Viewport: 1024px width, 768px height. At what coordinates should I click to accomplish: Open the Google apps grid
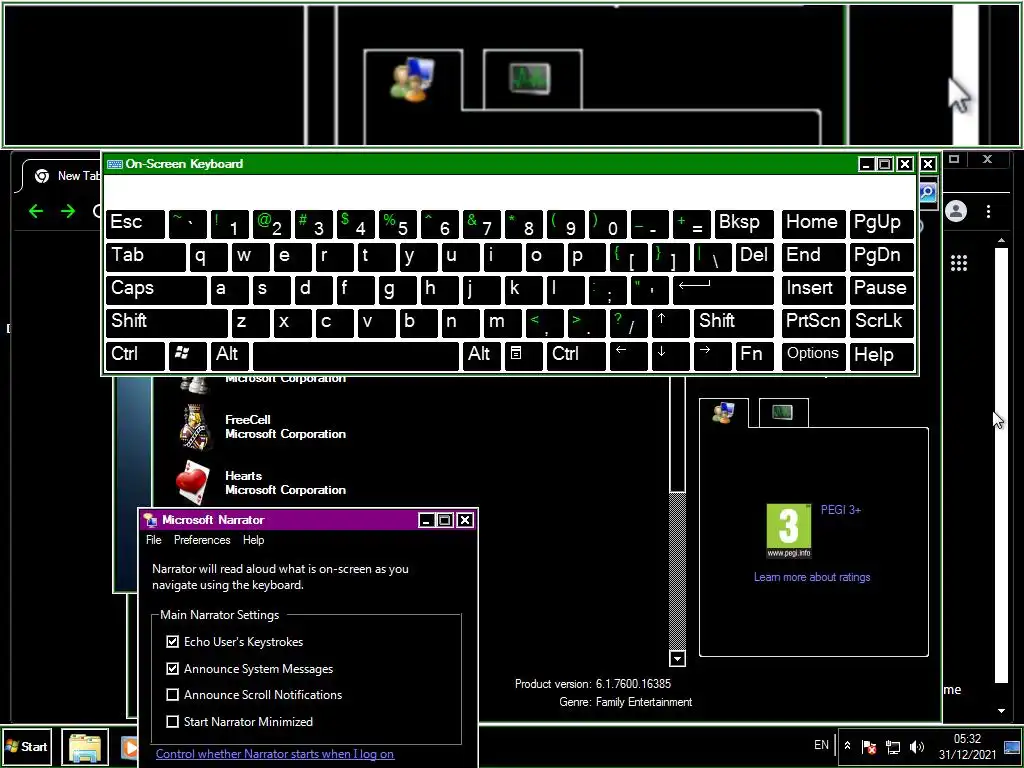coord(959,263)
